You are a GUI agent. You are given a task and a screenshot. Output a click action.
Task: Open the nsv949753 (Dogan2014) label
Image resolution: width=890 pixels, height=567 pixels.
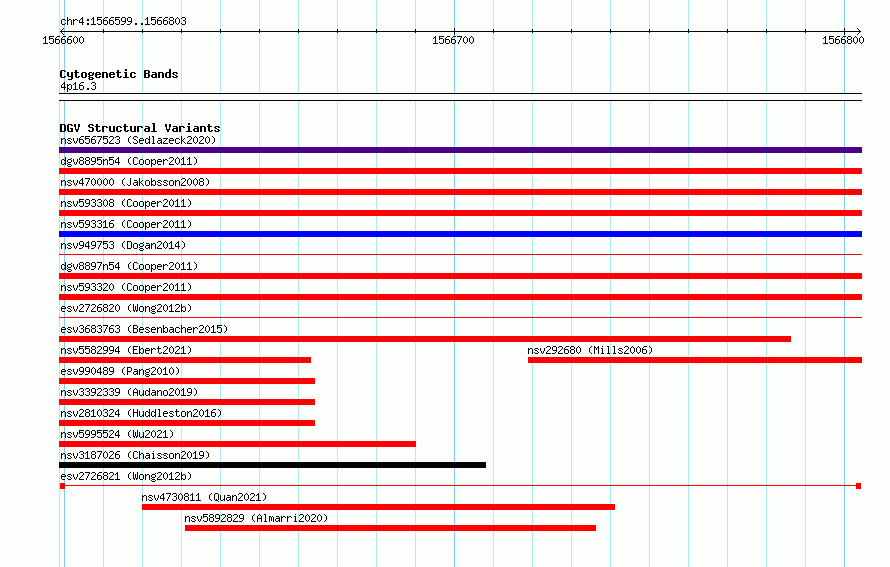pos(123,245)
